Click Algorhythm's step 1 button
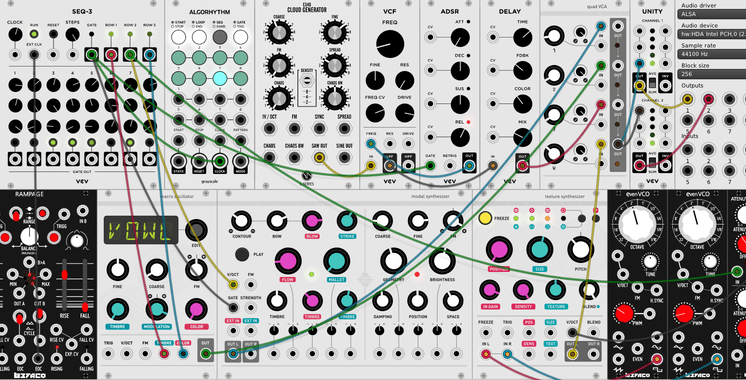 [178, 58]
